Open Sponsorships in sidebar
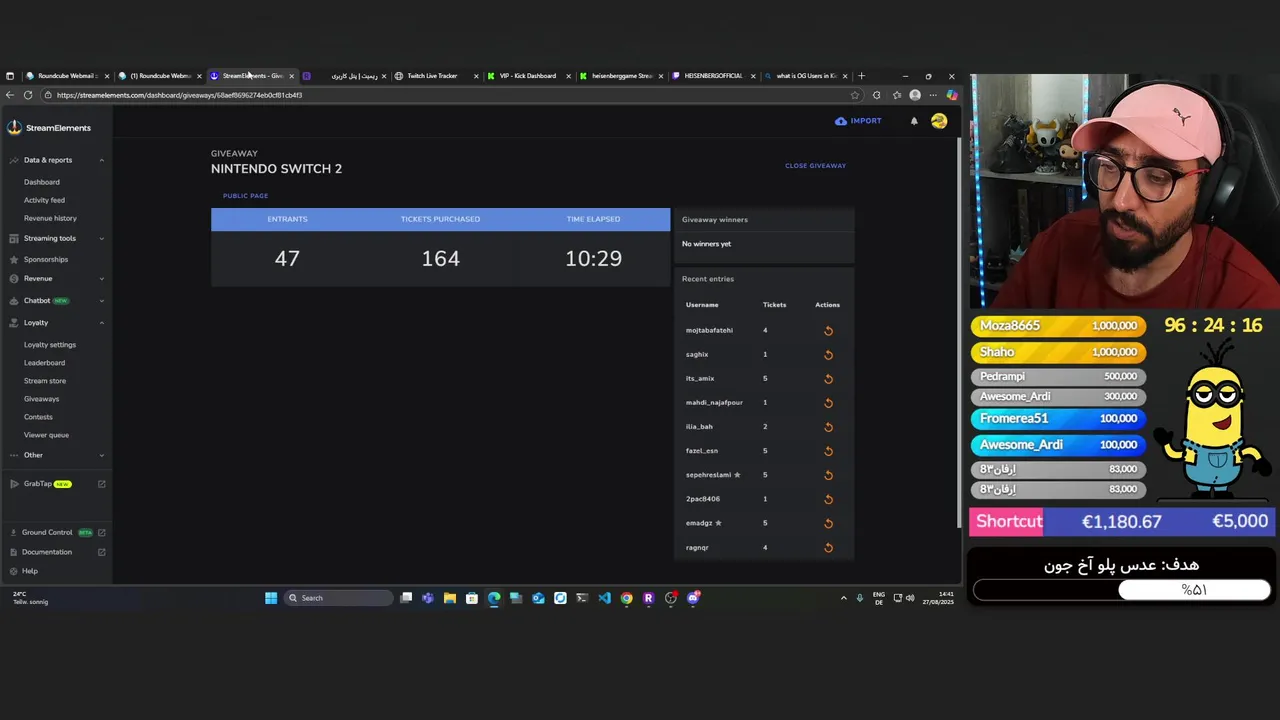 [46, 260]
